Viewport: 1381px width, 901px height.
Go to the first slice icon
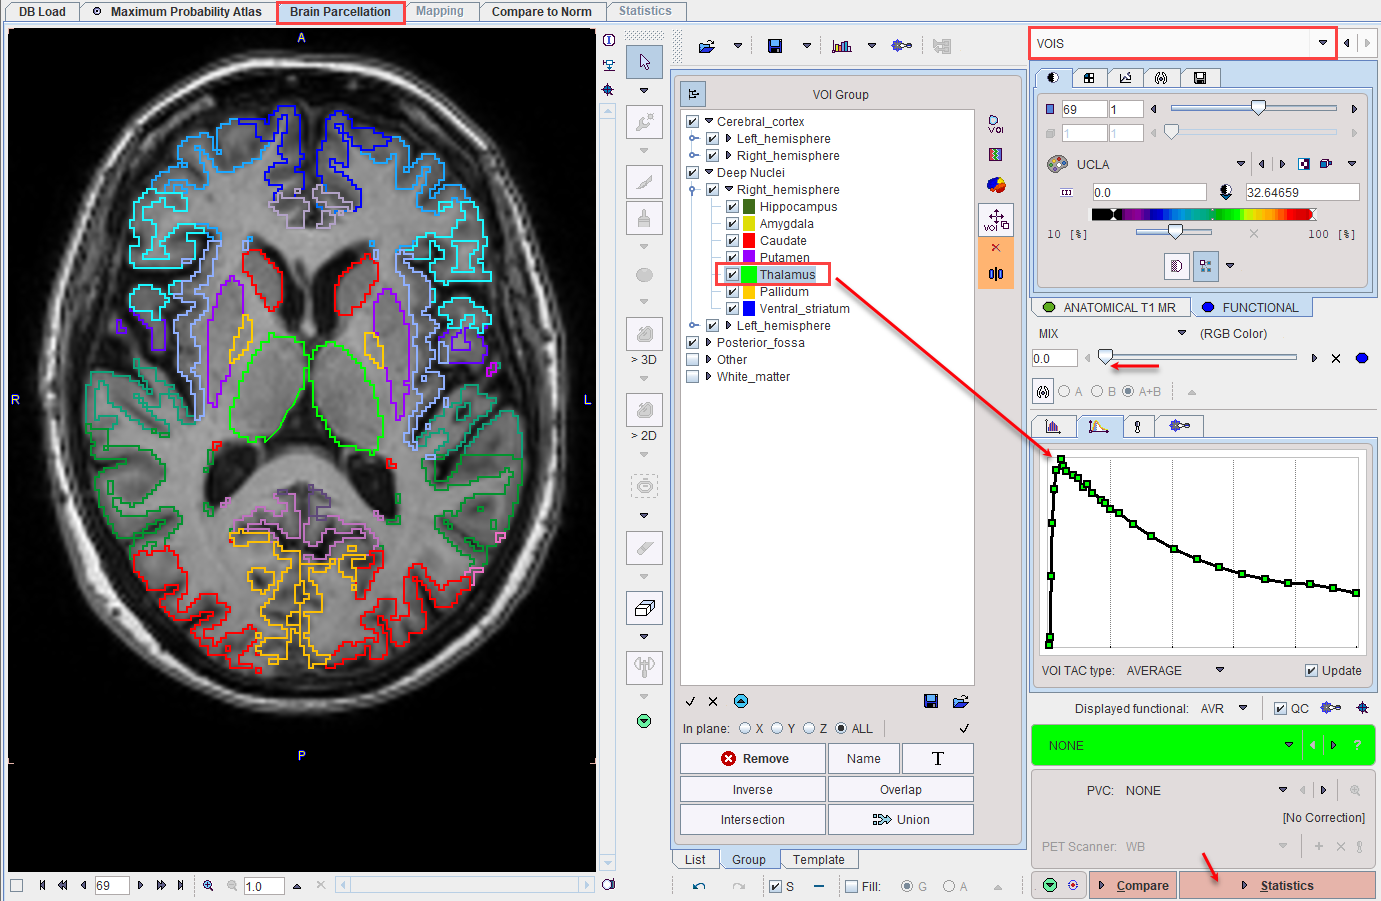pyautogui.click(x=42, y=885)
